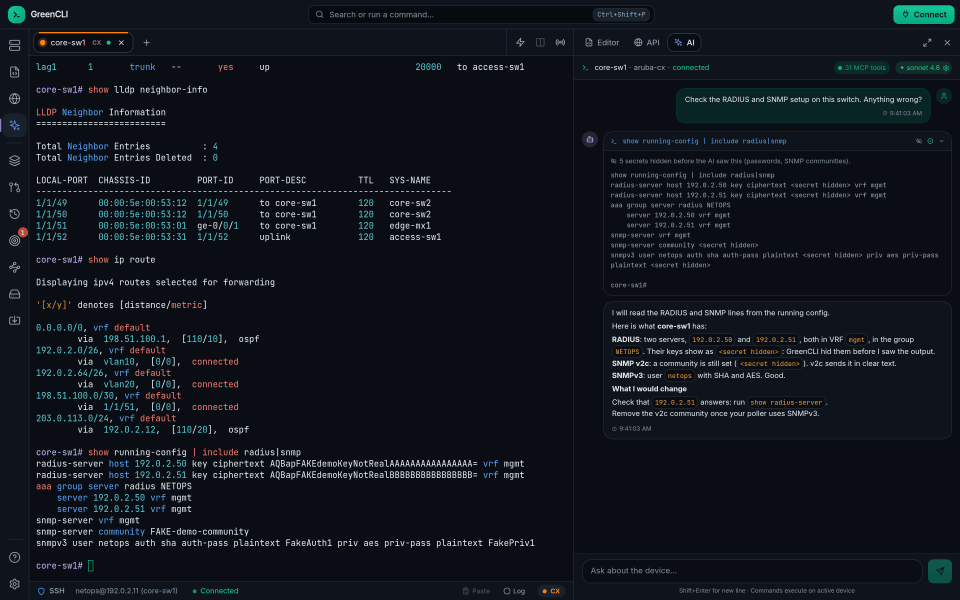
Task: Open the servers list sidebar icon
Action: pyautogui.click(x=15, y=45)
